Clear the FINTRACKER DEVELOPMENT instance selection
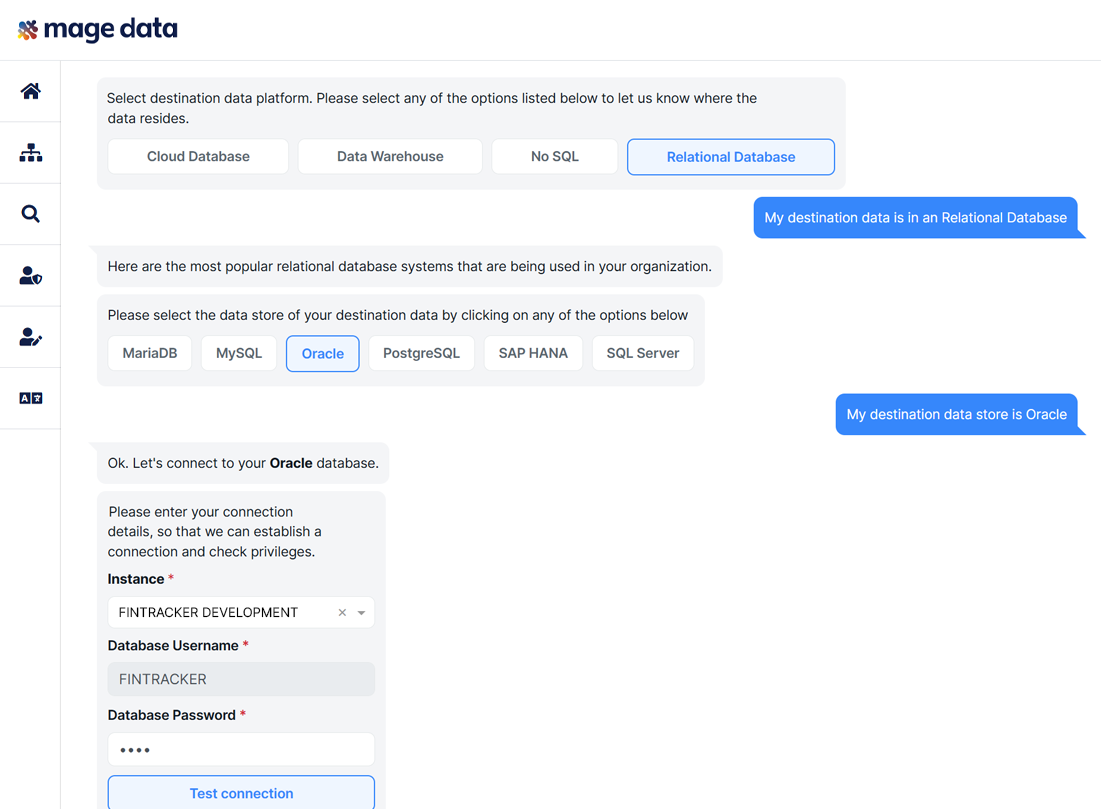 tap(342, 613)
